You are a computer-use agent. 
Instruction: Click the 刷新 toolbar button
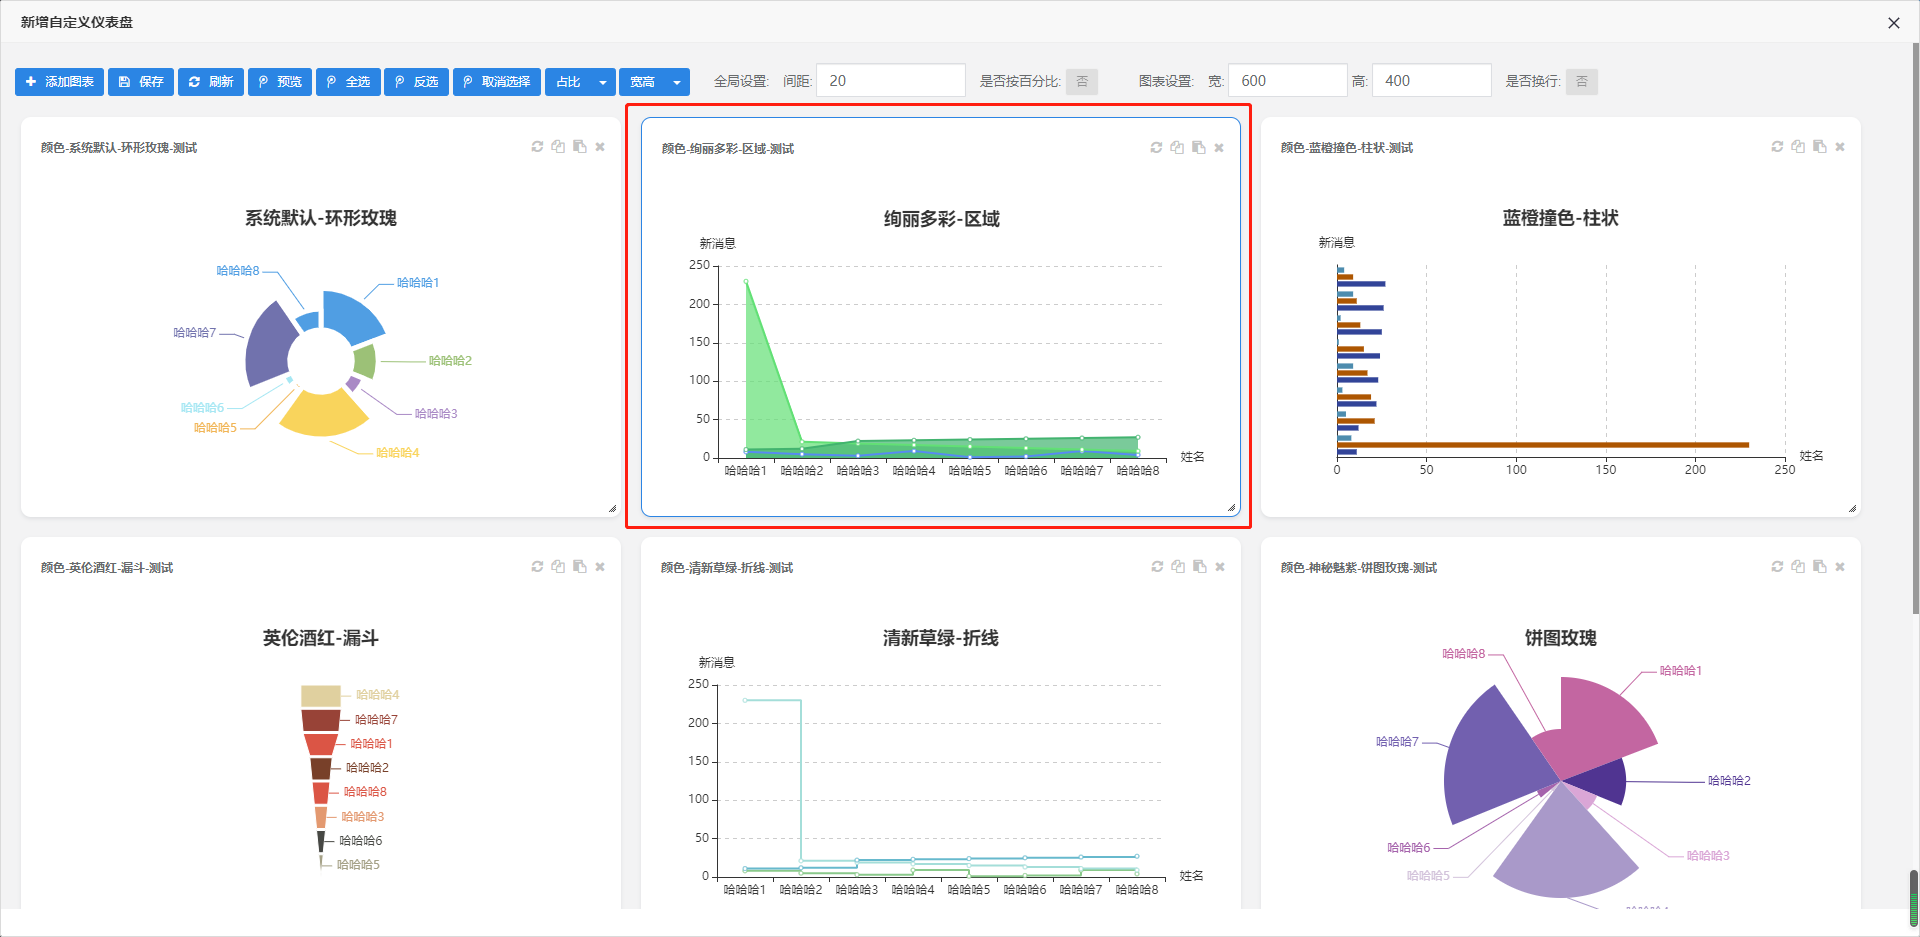211,82
